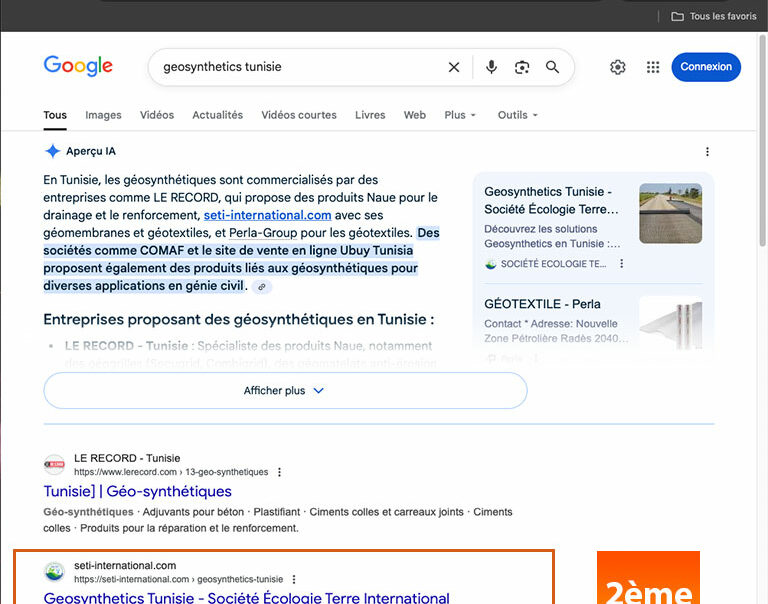Expand AI overview with Afficher plus
This screenshot has height=604, width=768.
click(x=285, y=391)
